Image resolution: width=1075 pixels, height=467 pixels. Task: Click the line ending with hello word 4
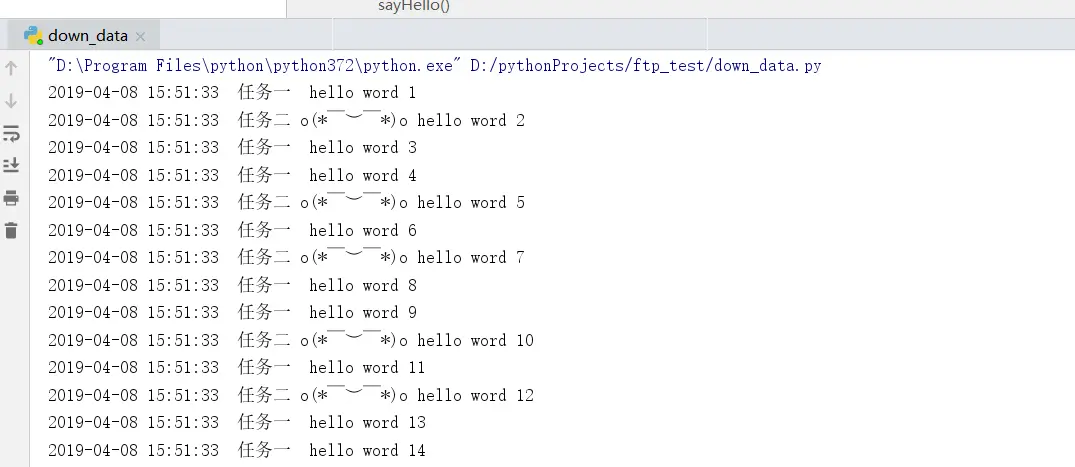pos(232,175)
